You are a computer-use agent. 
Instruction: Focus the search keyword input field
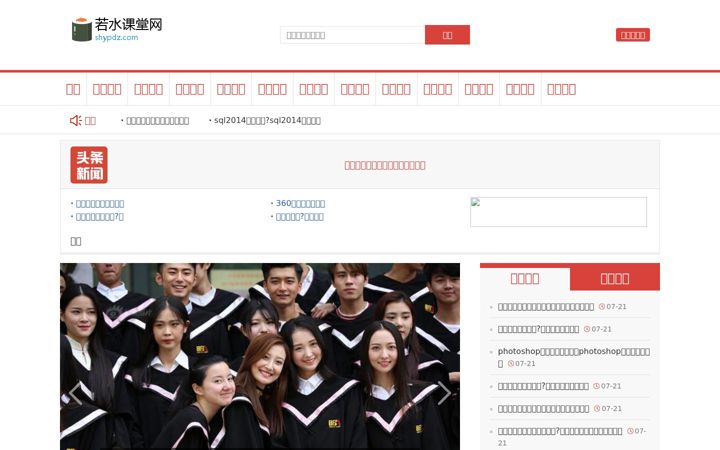[353, 35]
